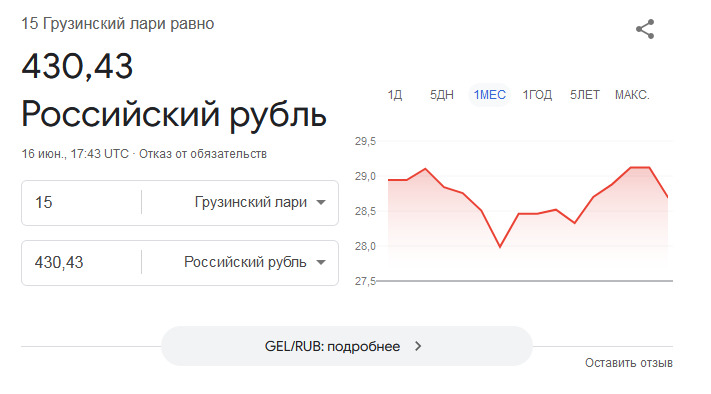The width and height of the screenshot is (711, 394).
Task: Focus the amount field containing 15
Action: click(x=82, y=202)
